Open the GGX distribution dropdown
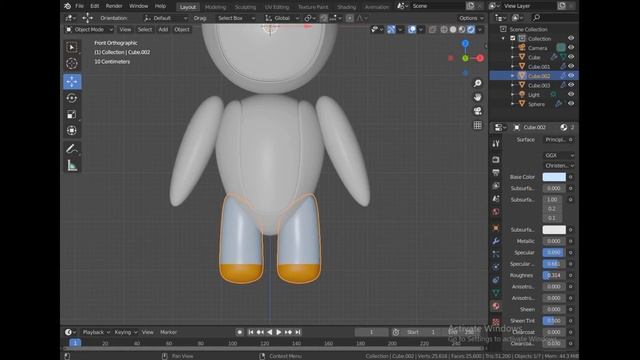The width and height of the screenshot is (640, 360). (559, 156)
